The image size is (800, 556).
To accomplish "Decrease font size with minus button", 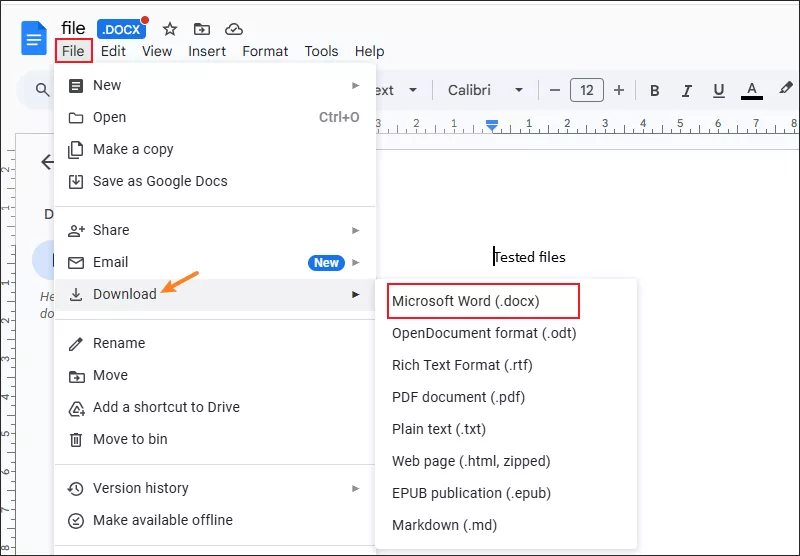I will pos(555,91).
